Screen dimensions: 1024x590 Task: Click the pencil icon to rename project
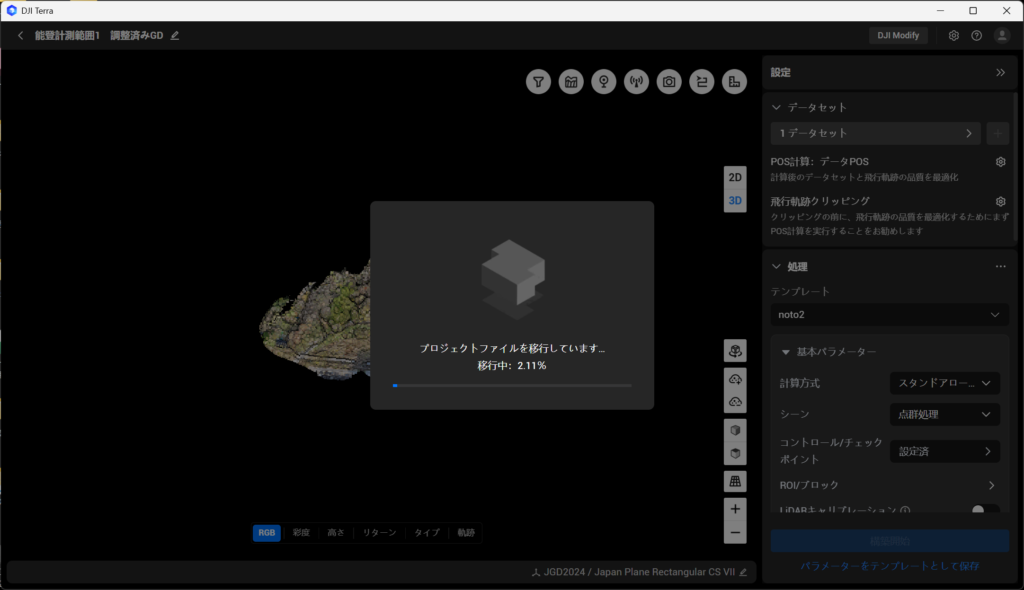pos(175,35)
